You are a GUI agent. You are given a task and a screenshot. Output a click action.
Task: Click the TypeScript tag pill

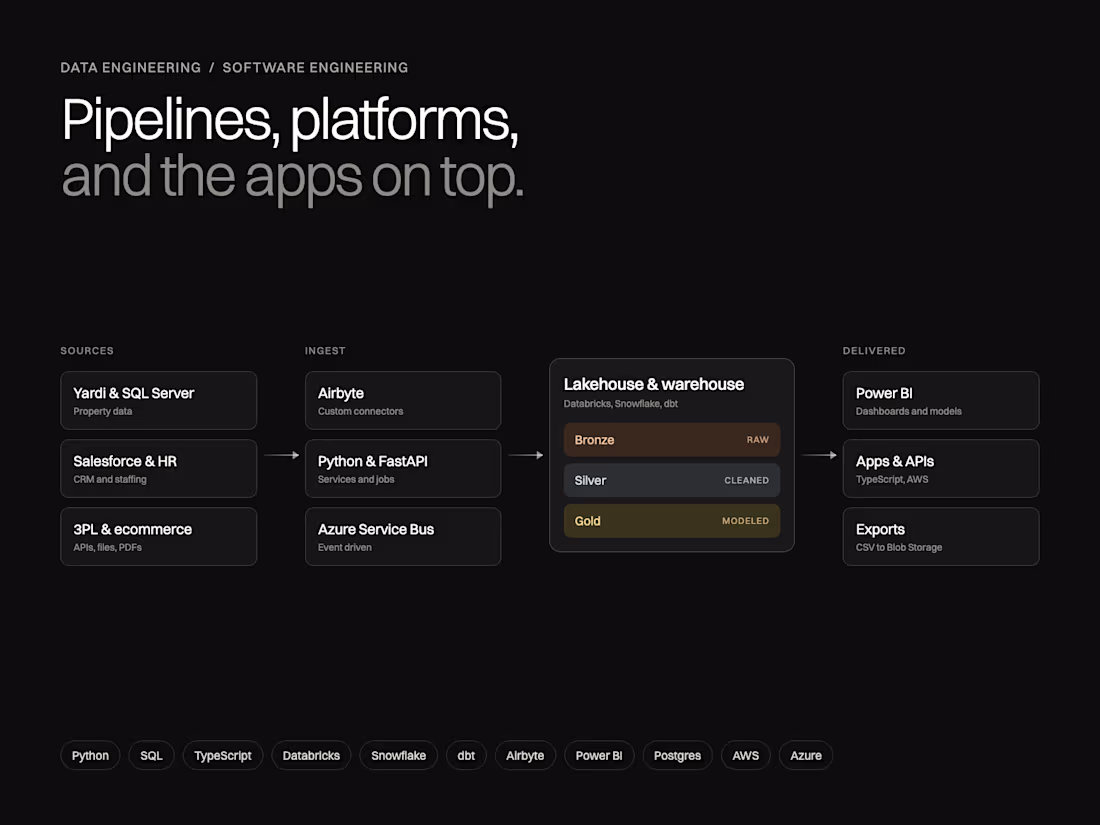click(223, 756)
